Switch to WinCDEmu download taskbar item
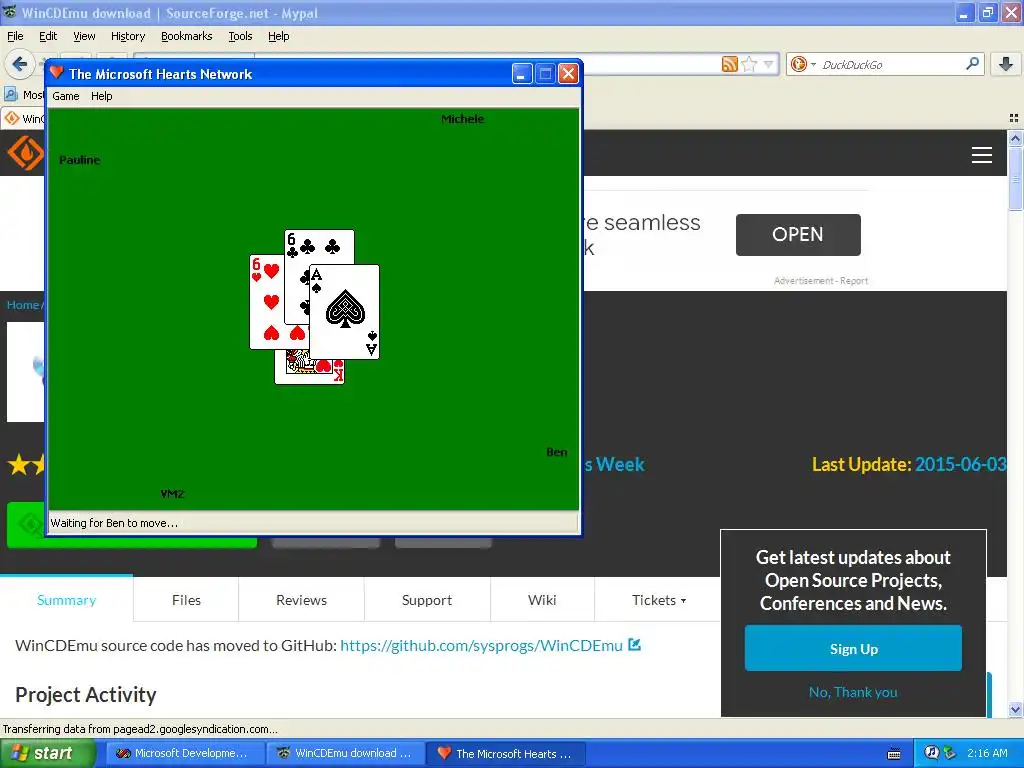Screen dimensions: 1024x768 click(x=345, y=753)
